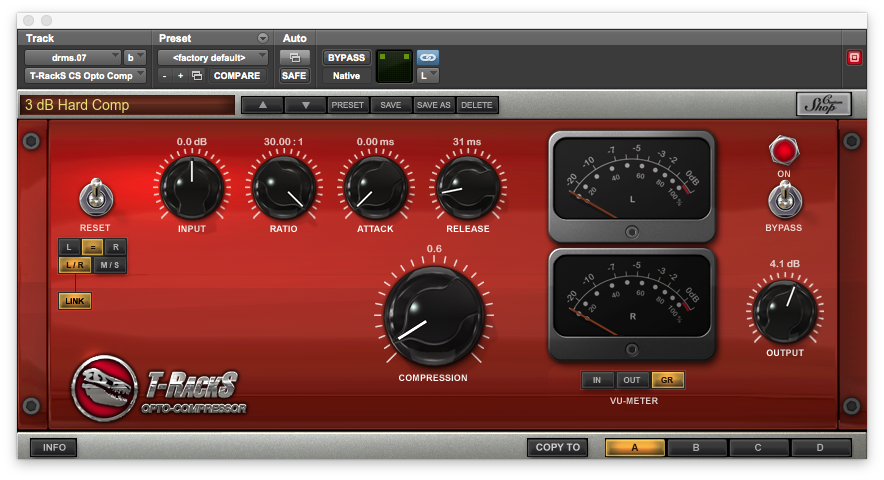Click the COMPARE button
This screenshot has height=480, width=884.
click(x=237, y=76)
